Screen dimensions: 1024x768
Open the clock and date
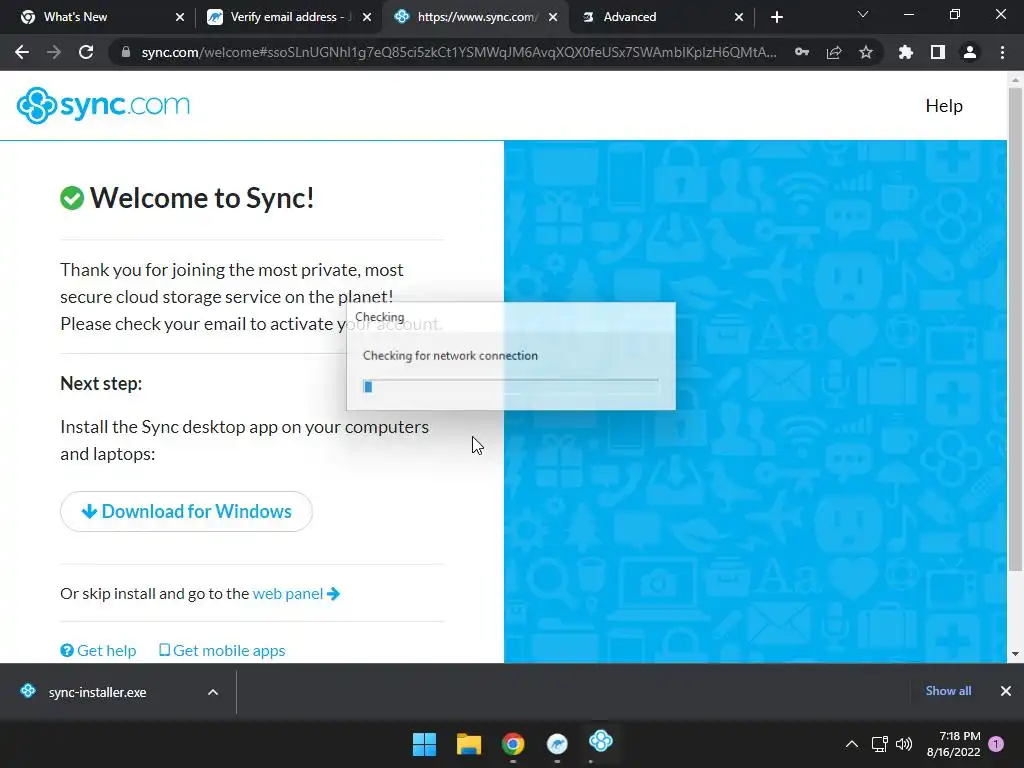point(953,744)
